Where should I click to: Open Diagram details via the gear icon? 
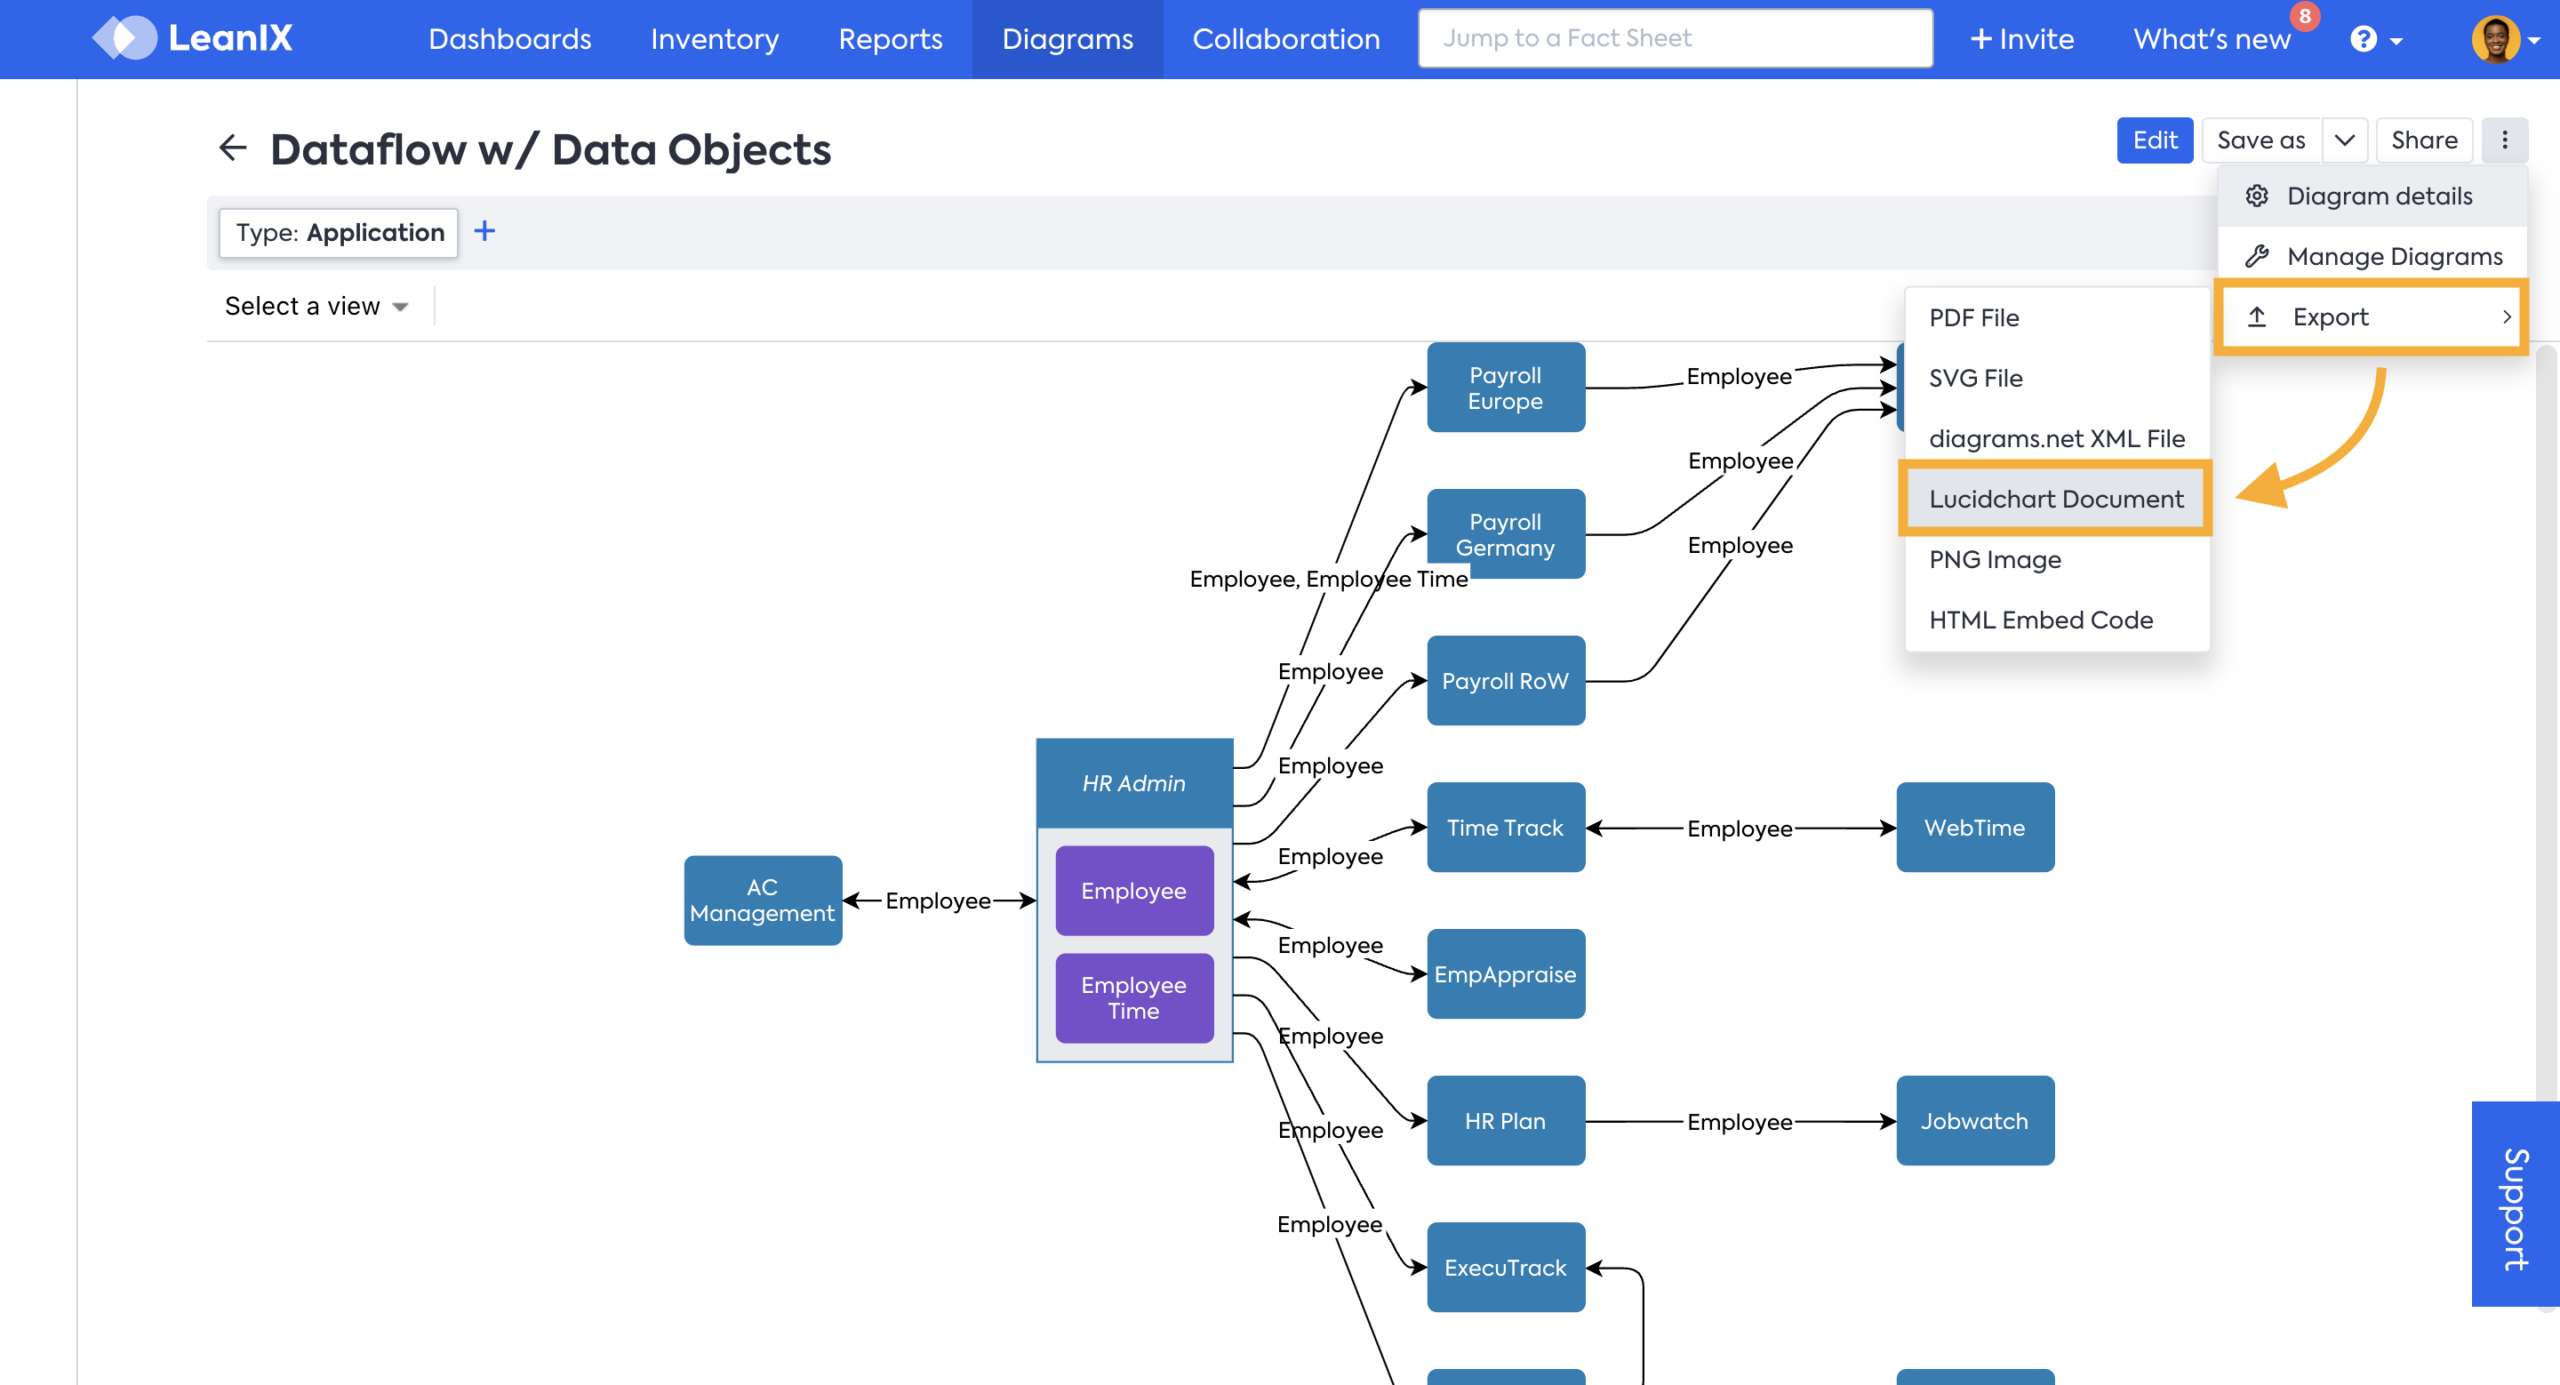(2257, 195)
